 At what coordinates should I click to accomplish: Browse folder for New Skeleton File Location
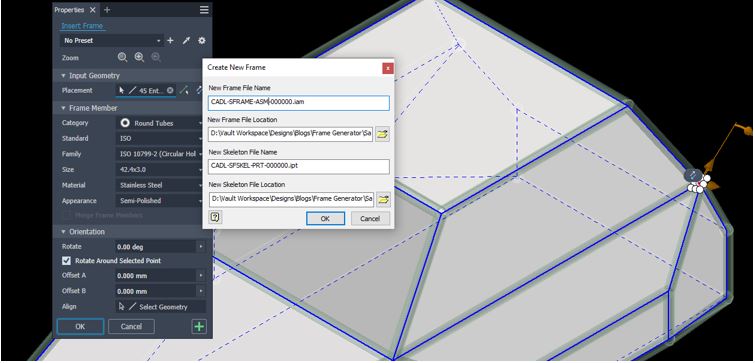click(382, 199)
